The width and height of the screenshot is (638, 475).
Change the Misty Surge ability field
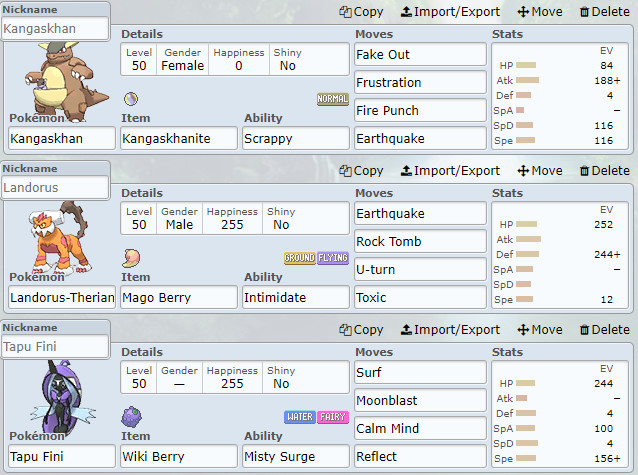(x=296, y=456)
